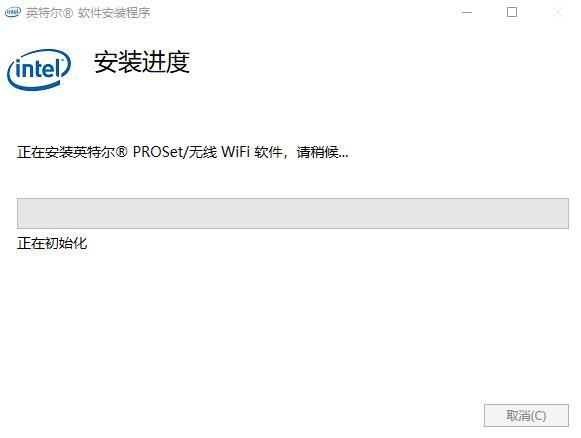The width and height of the screenshot is (581, 438).
Task: Click 请稍候... at the end of message
Action: pos(322,152)
